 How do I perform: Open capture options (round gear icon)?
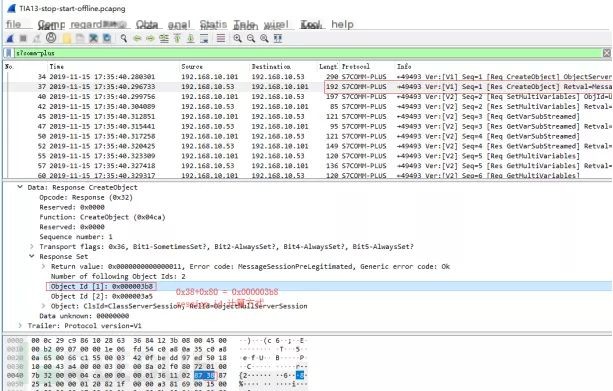[x=51, y=38]
